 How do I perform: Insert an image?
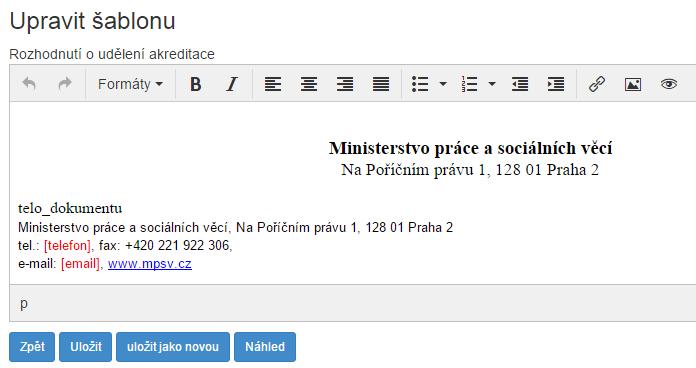pos(633,83)
